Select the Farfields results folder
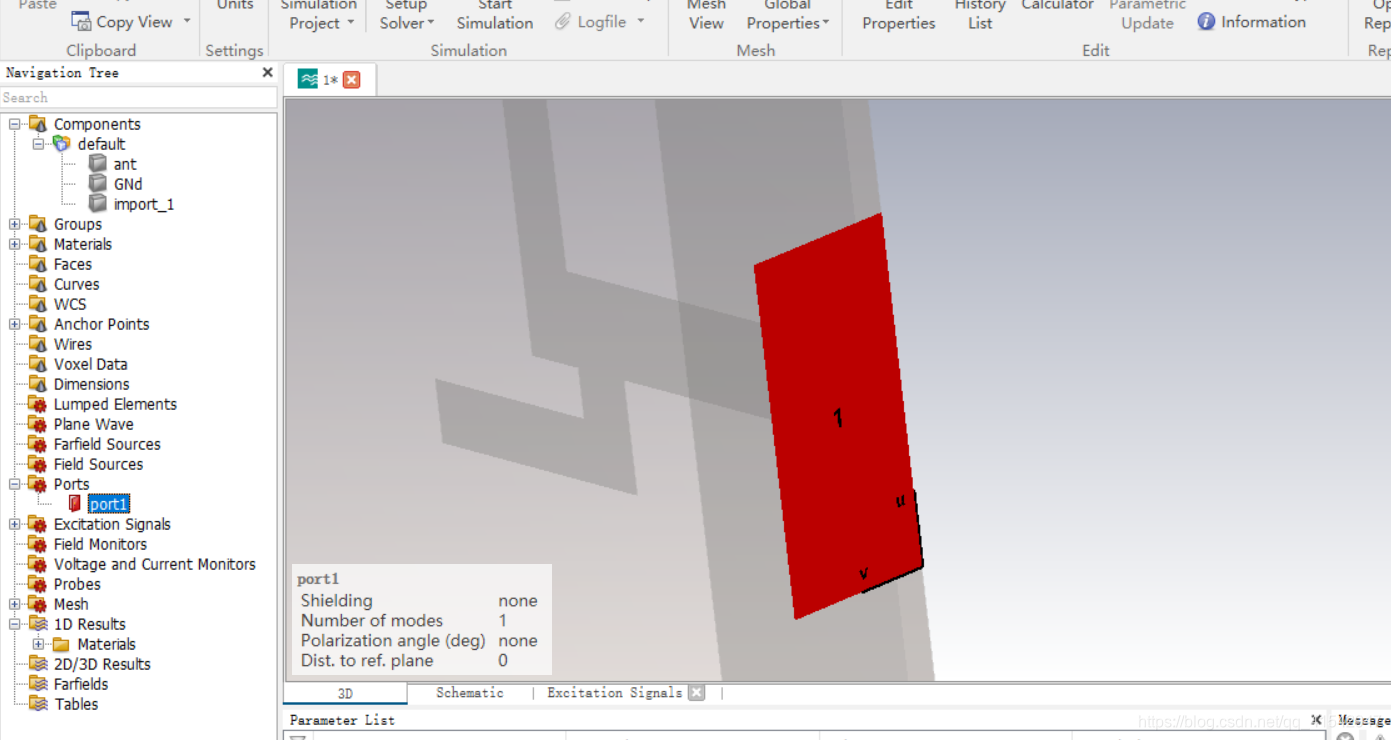Image resolution: width=1391 pixels, height=740 pixels. pos(81,684)
